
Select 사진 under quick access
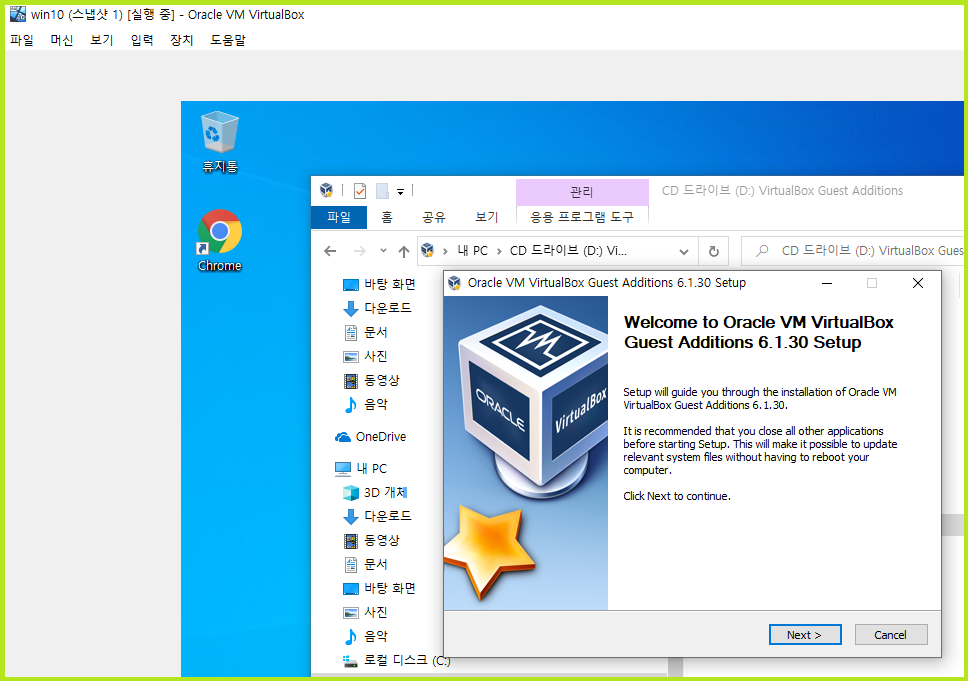(365, 356)
